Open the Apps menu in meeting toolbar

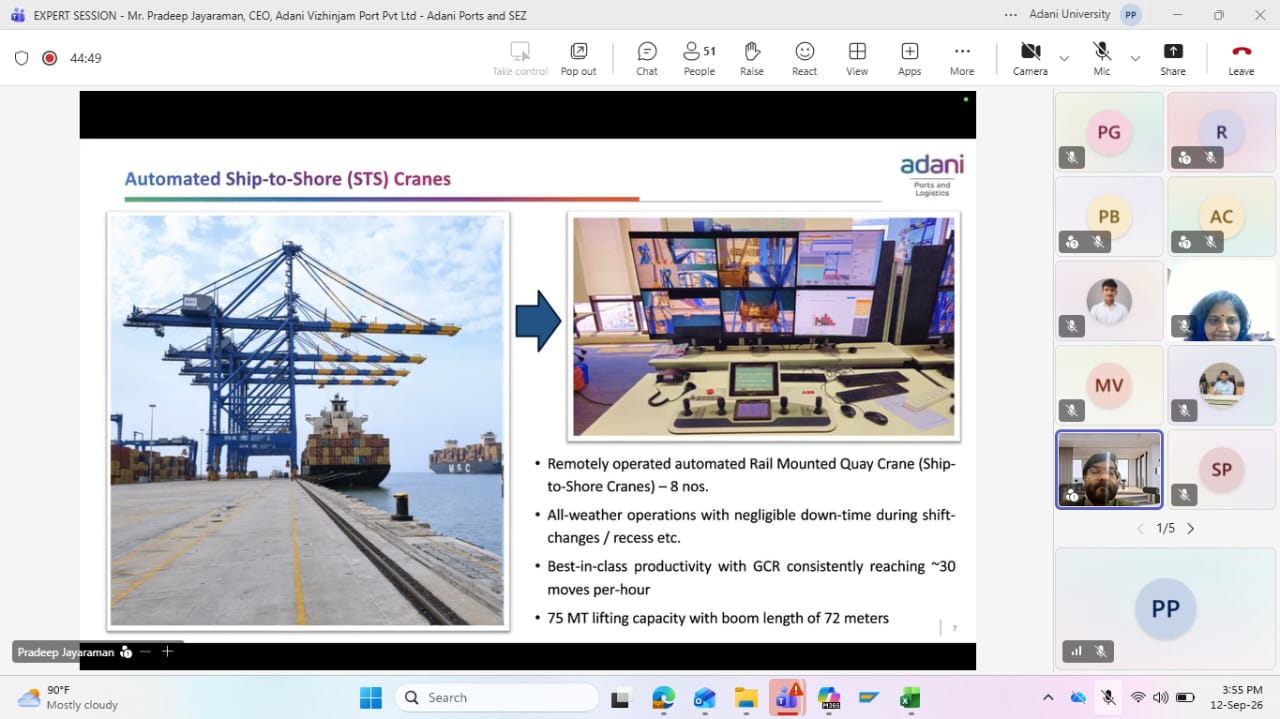[x=909, y=58]
